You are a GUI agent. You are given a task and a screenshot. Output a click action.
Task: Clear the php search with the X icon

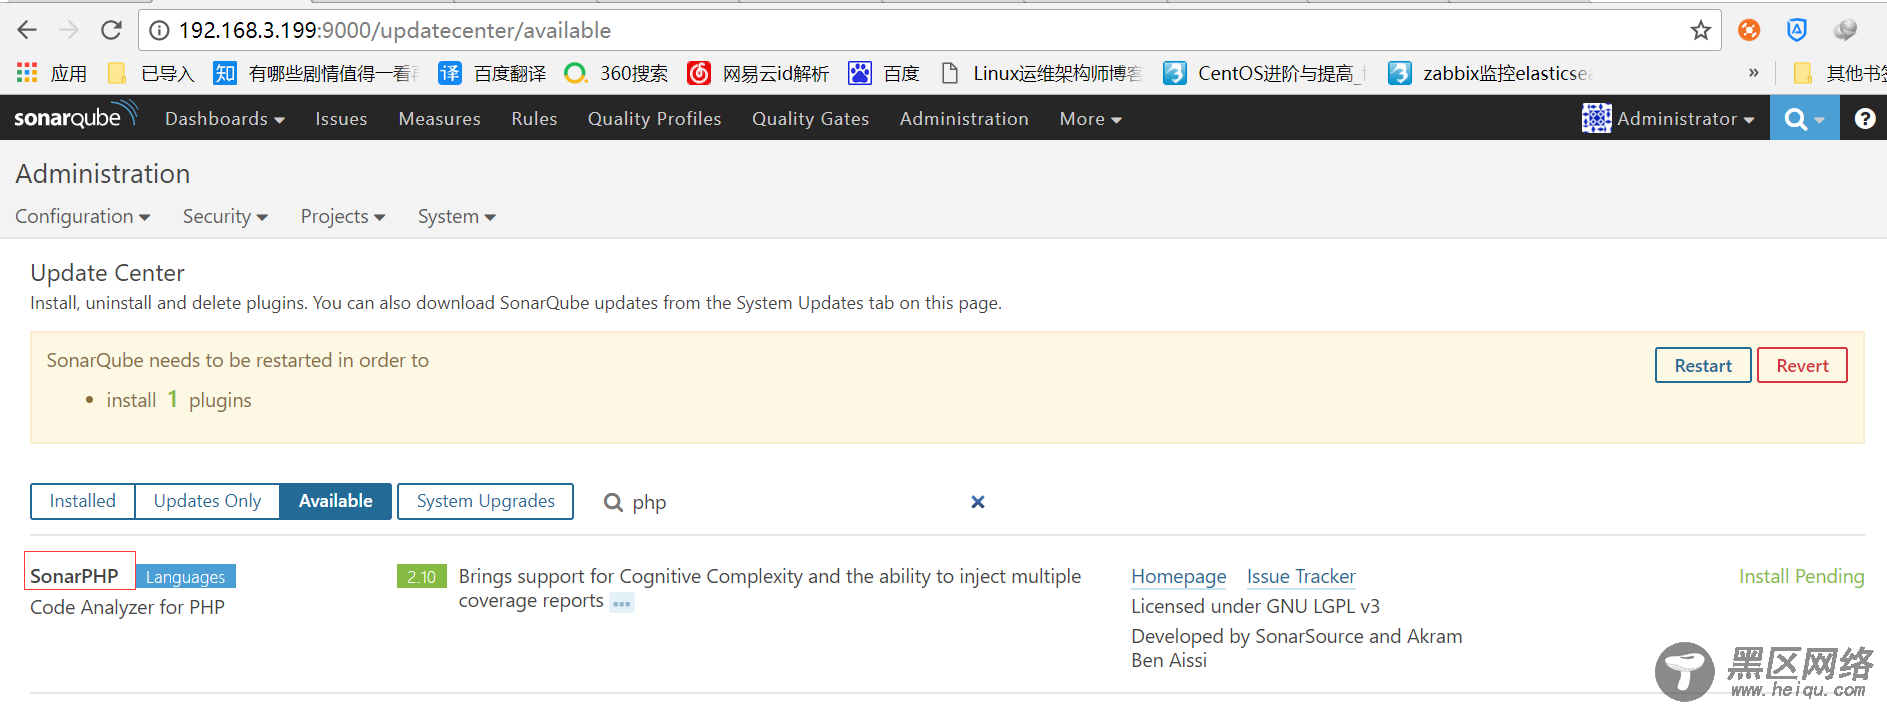click(978, 502)
